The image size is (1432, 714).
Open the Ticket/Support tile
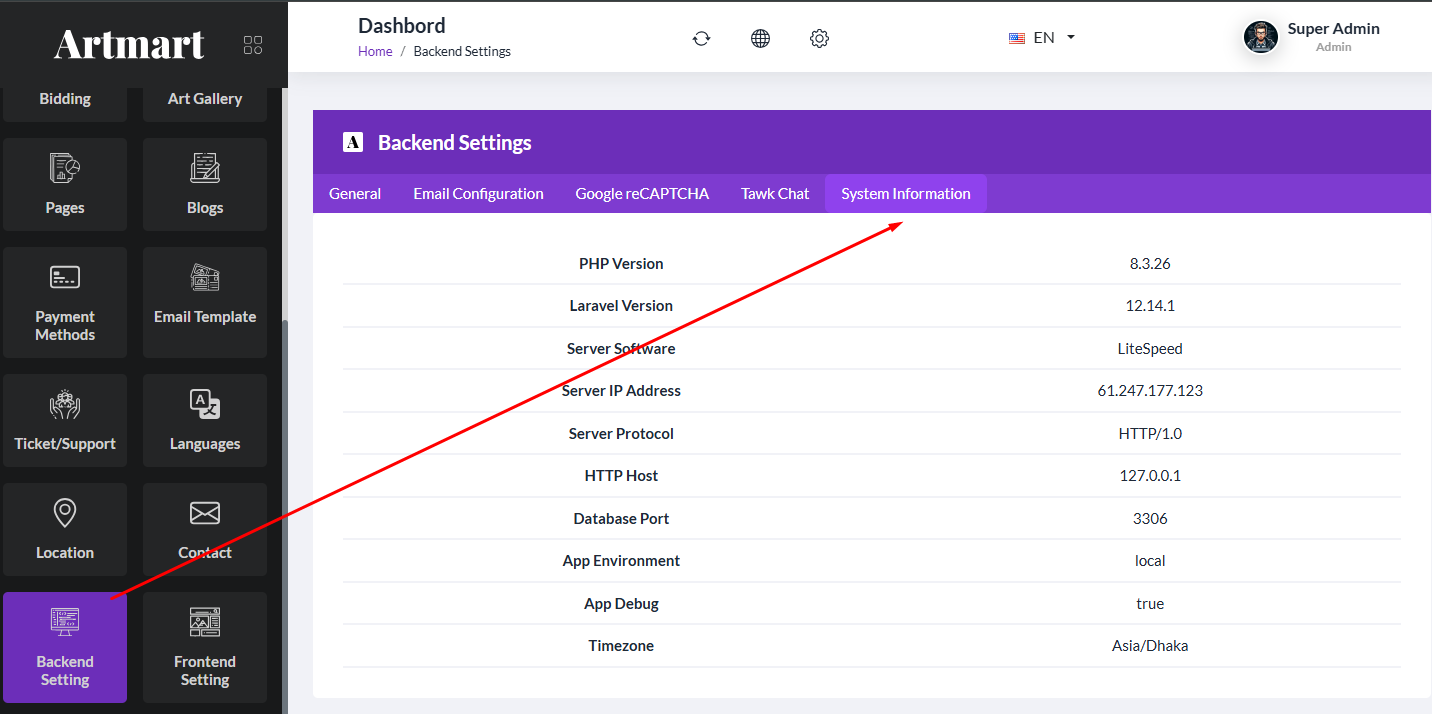pos(65,420)
